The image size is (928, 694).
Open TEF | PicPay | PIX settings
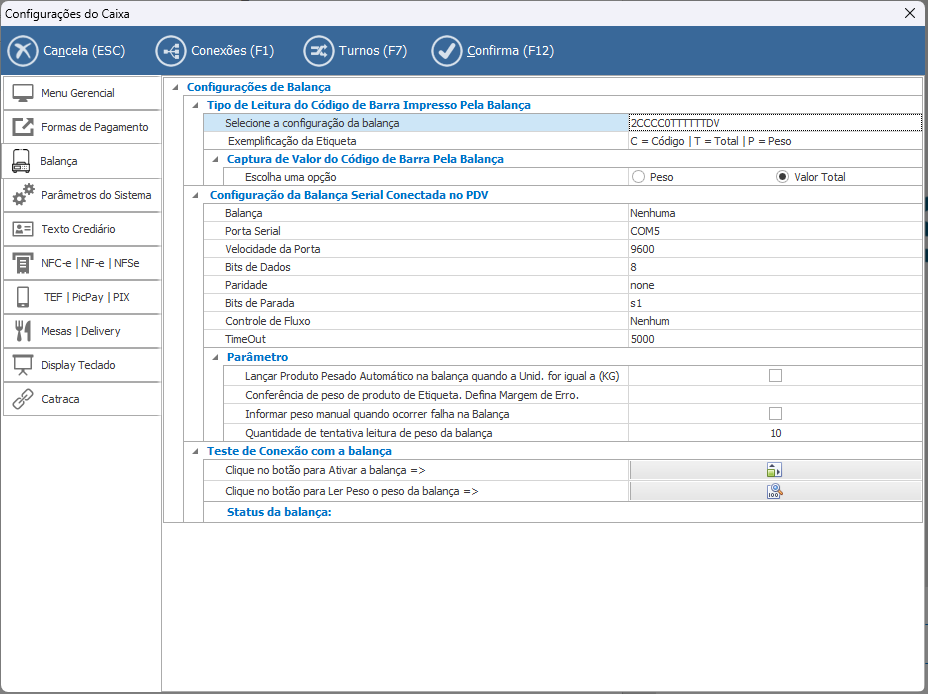(x=82, y=297)
